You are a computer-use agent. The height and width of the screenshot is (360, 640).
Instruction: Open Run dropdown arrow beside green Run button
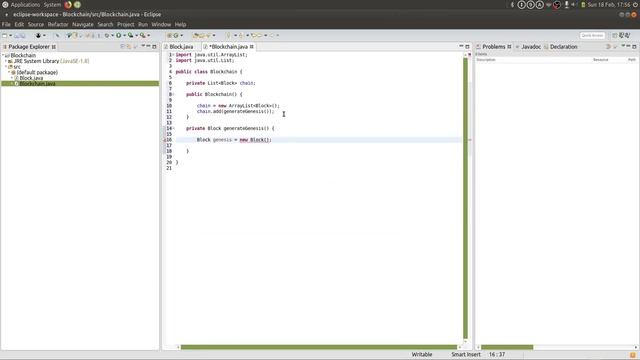pyautogui.click(x=124, y=36)
